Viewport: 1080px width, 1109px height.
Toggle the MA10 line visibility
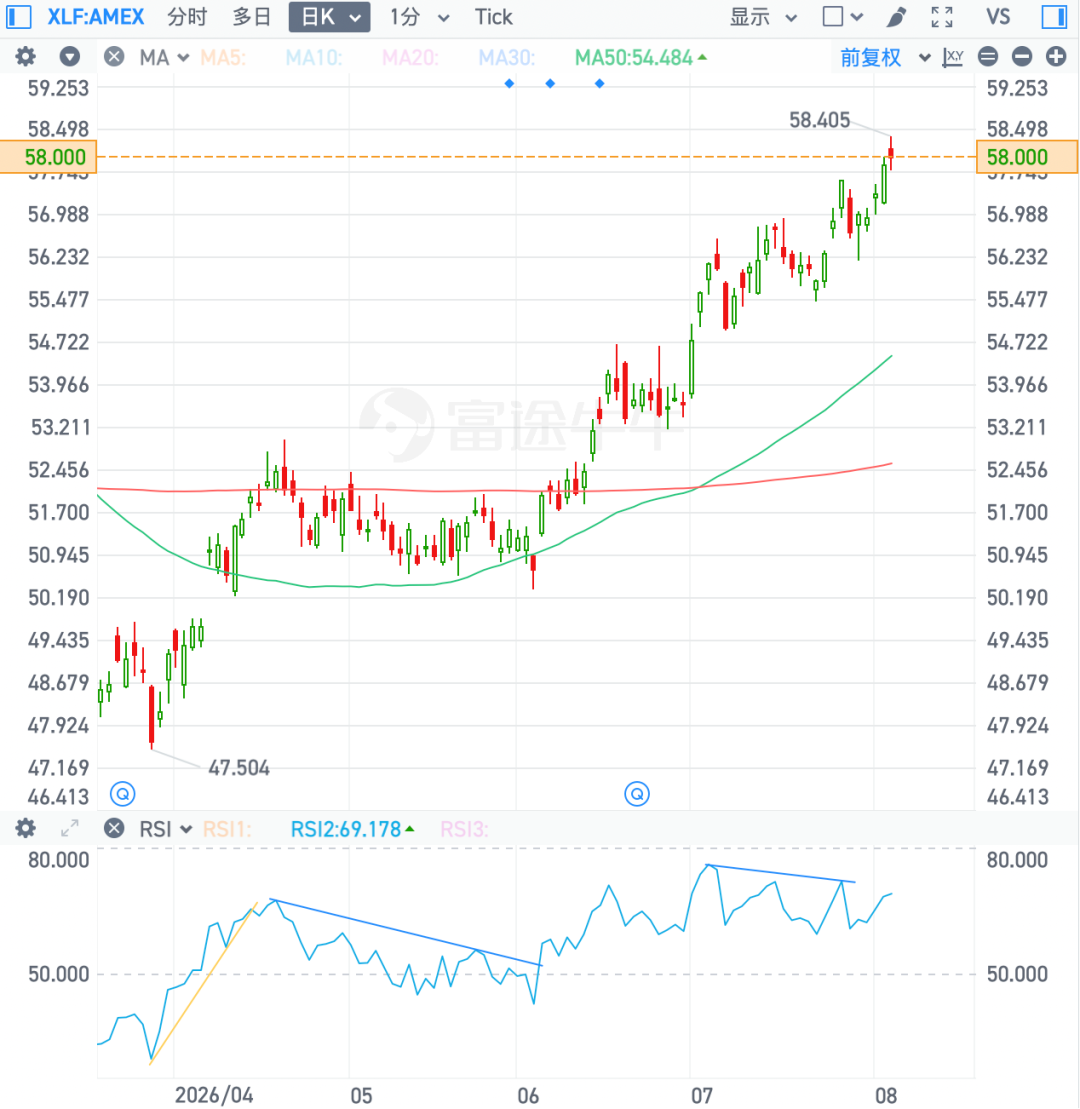click(313, 57)
